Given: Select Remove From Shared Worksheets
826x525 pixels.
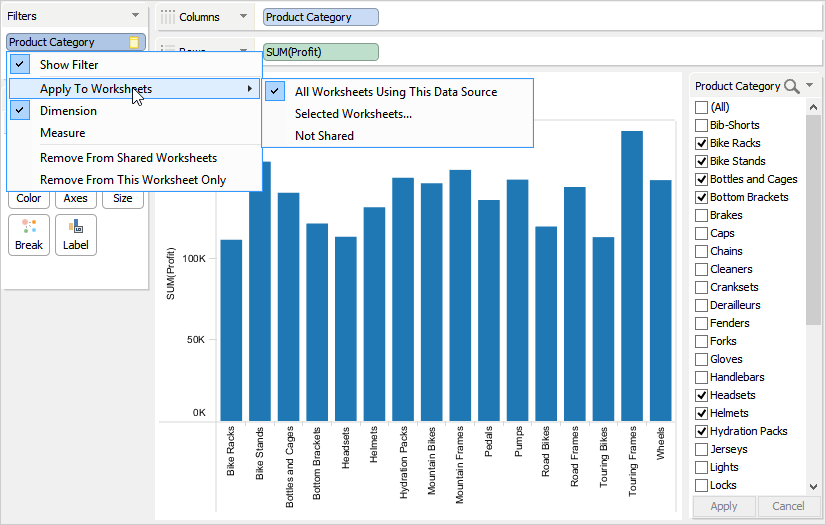Looking at the screenshot, I should coord(134,158).
